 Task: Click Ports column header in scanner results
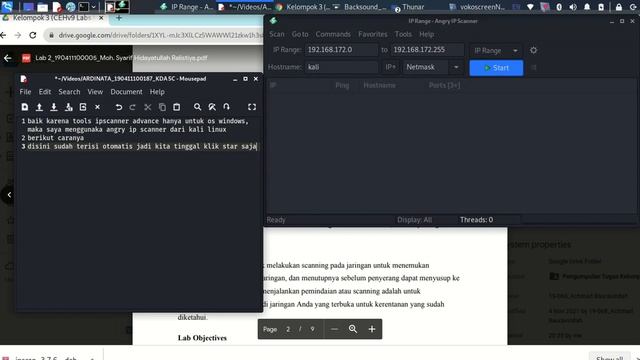(x=444, y=85)
